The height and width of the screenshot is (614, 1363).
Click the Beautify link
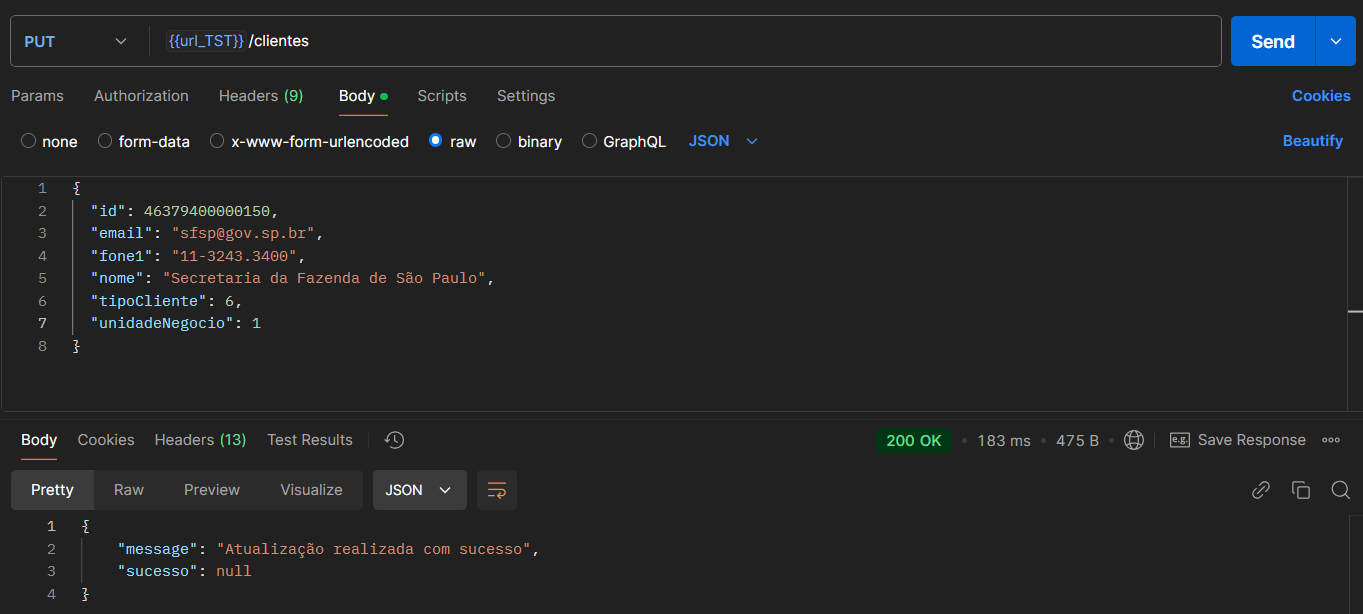(1312, 141)
